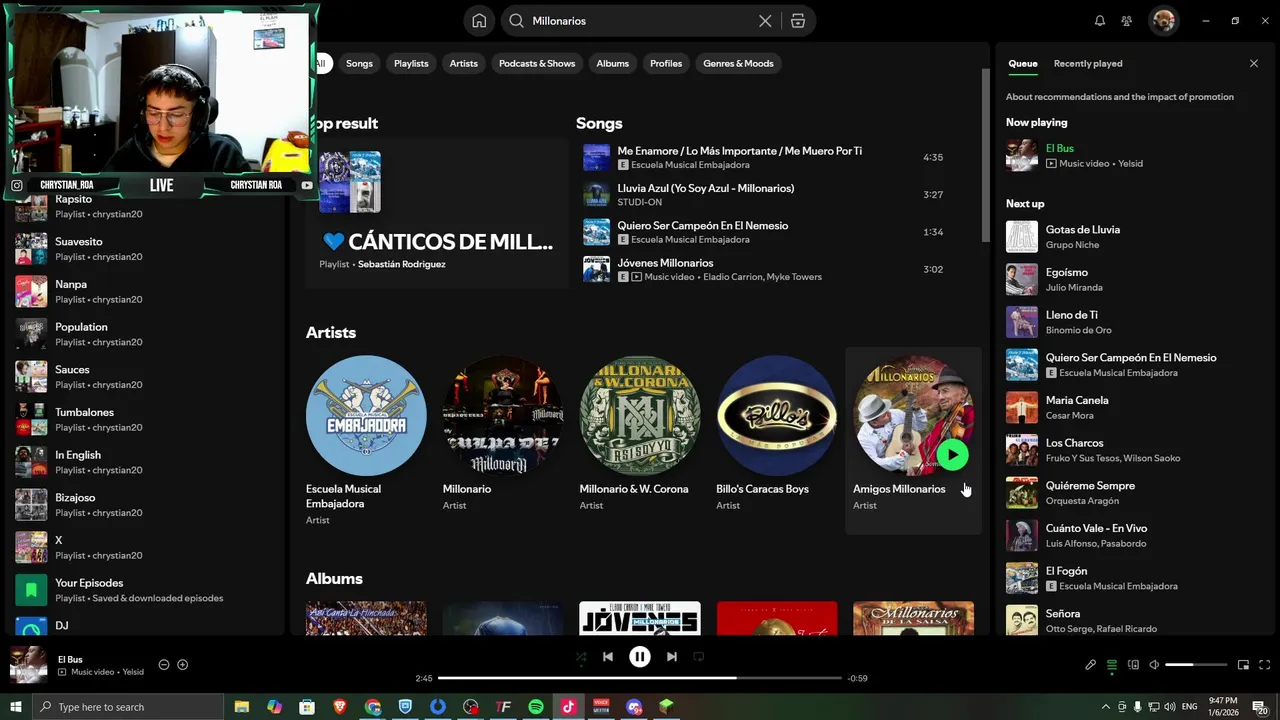
Task: Open recommendations and promotion info link
Action: click(x=1119, y=97)
